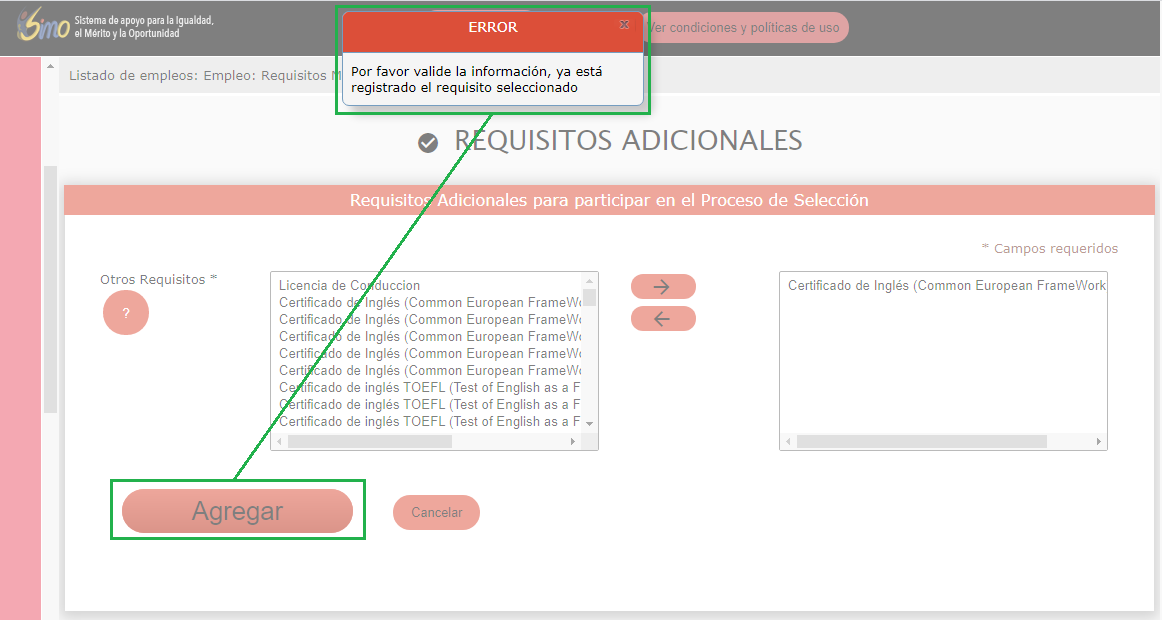Click the Agregar button
This screenshot has height=620, width=1162.
[237, 511]
